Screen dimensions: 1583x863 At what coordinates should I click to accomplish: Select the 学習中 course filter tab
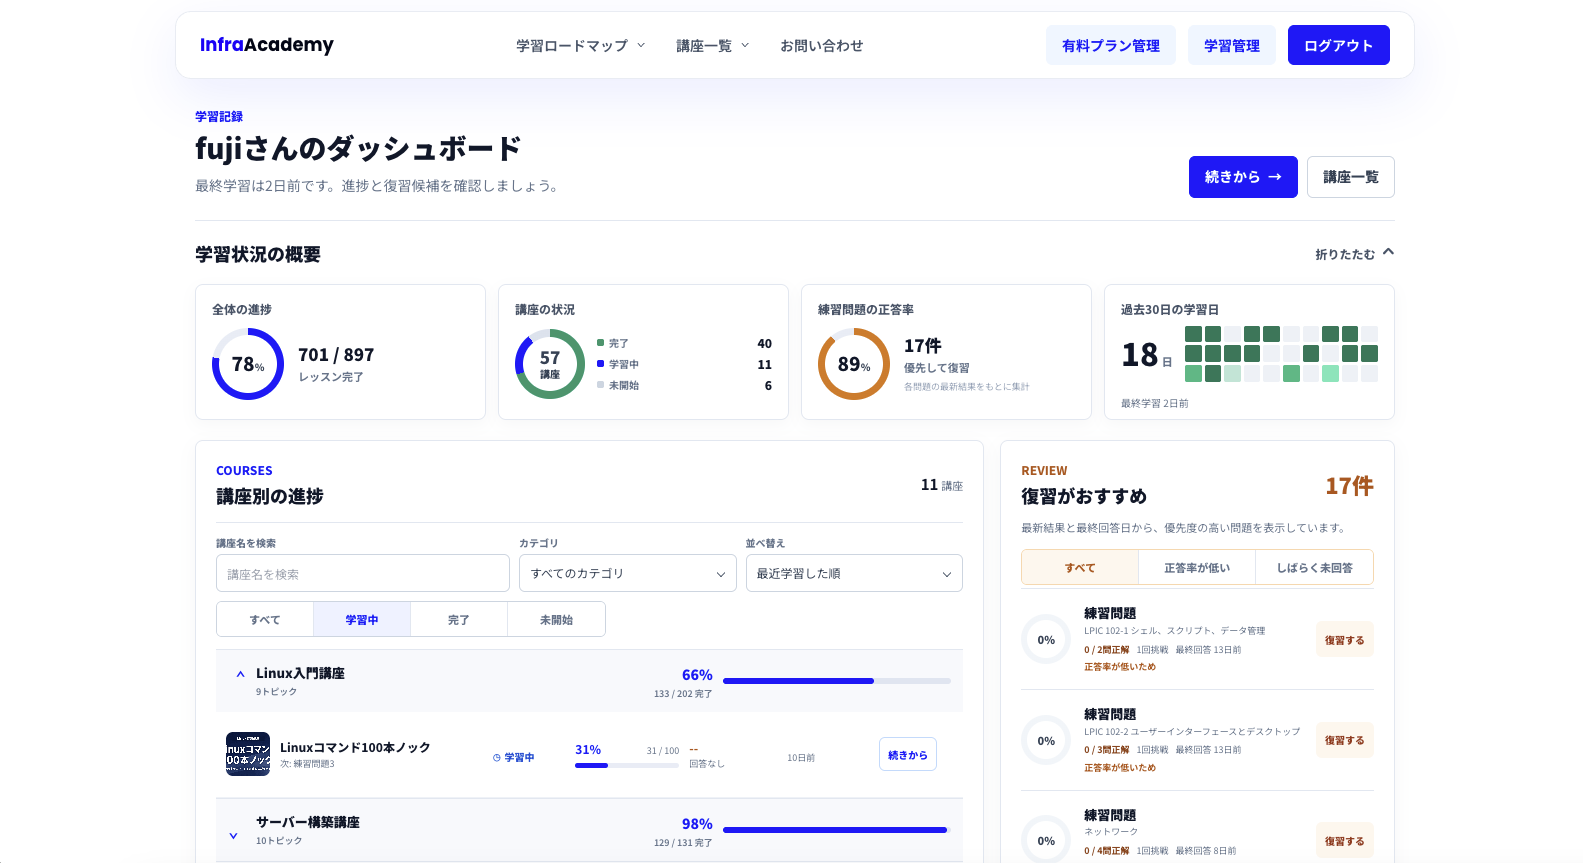pos(362,619)
